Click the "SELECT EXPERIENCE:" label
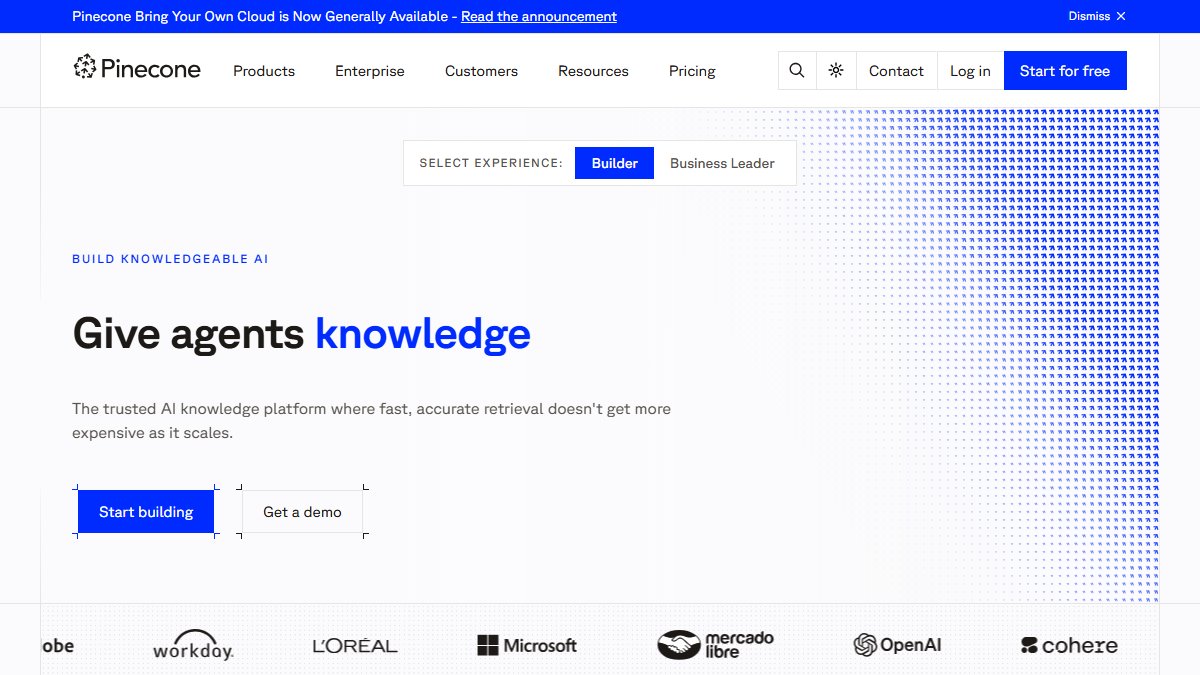This screenshot has height=675, width=1200. [x=491, y=163]
